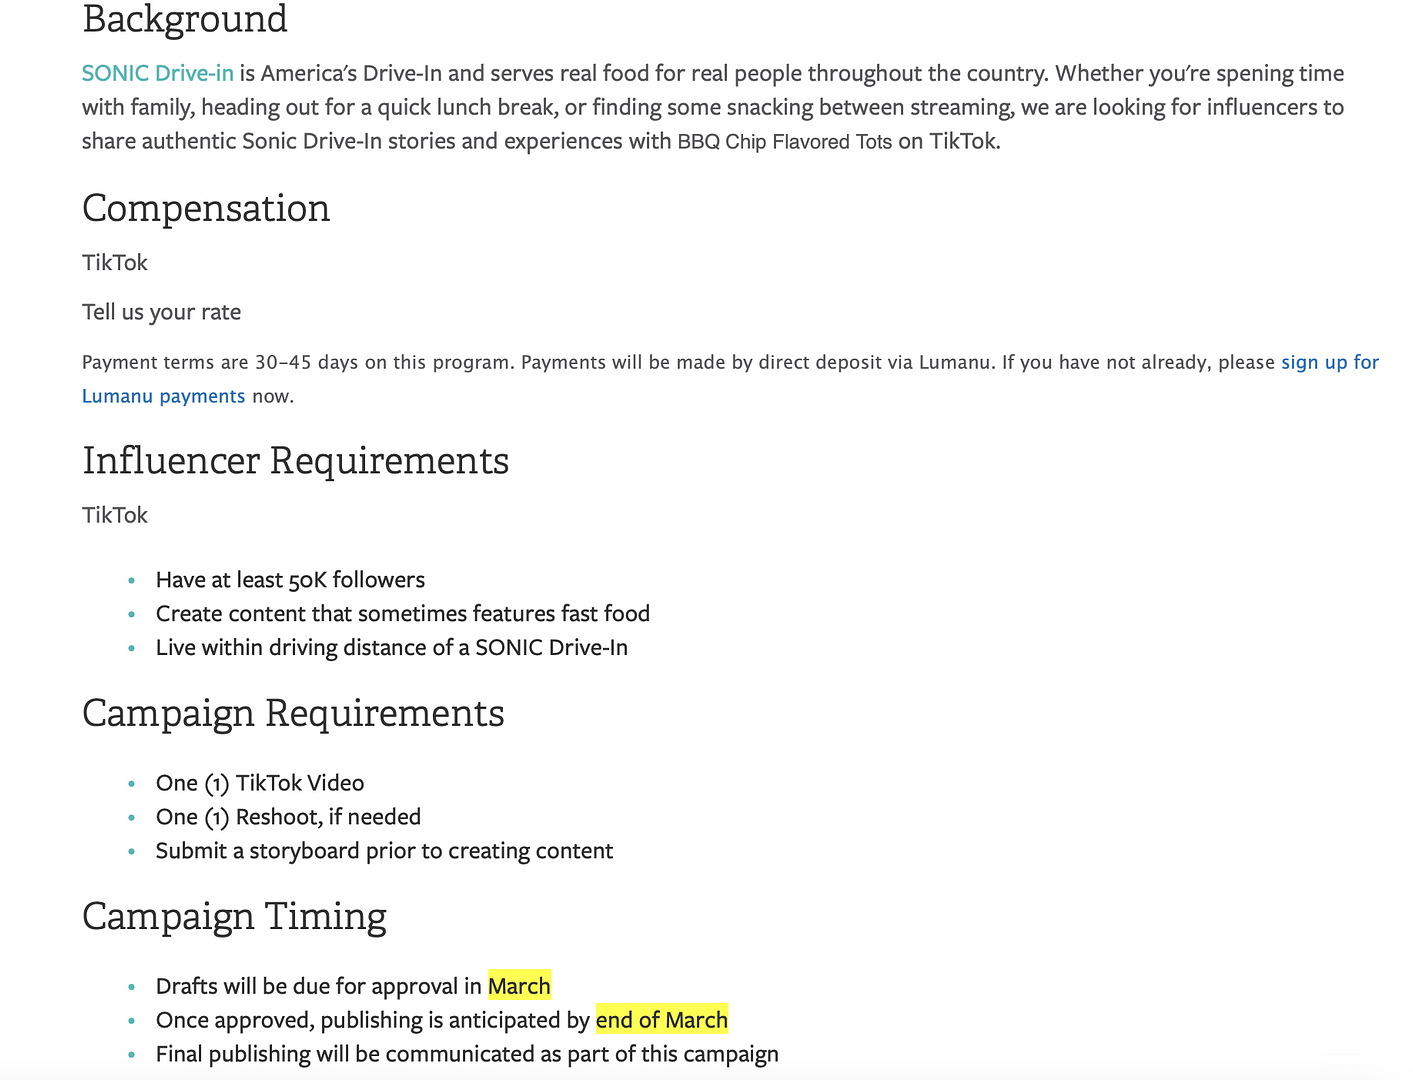Click the TikTok label under Compensation
1413x1080 pixels.
[115, 263]
